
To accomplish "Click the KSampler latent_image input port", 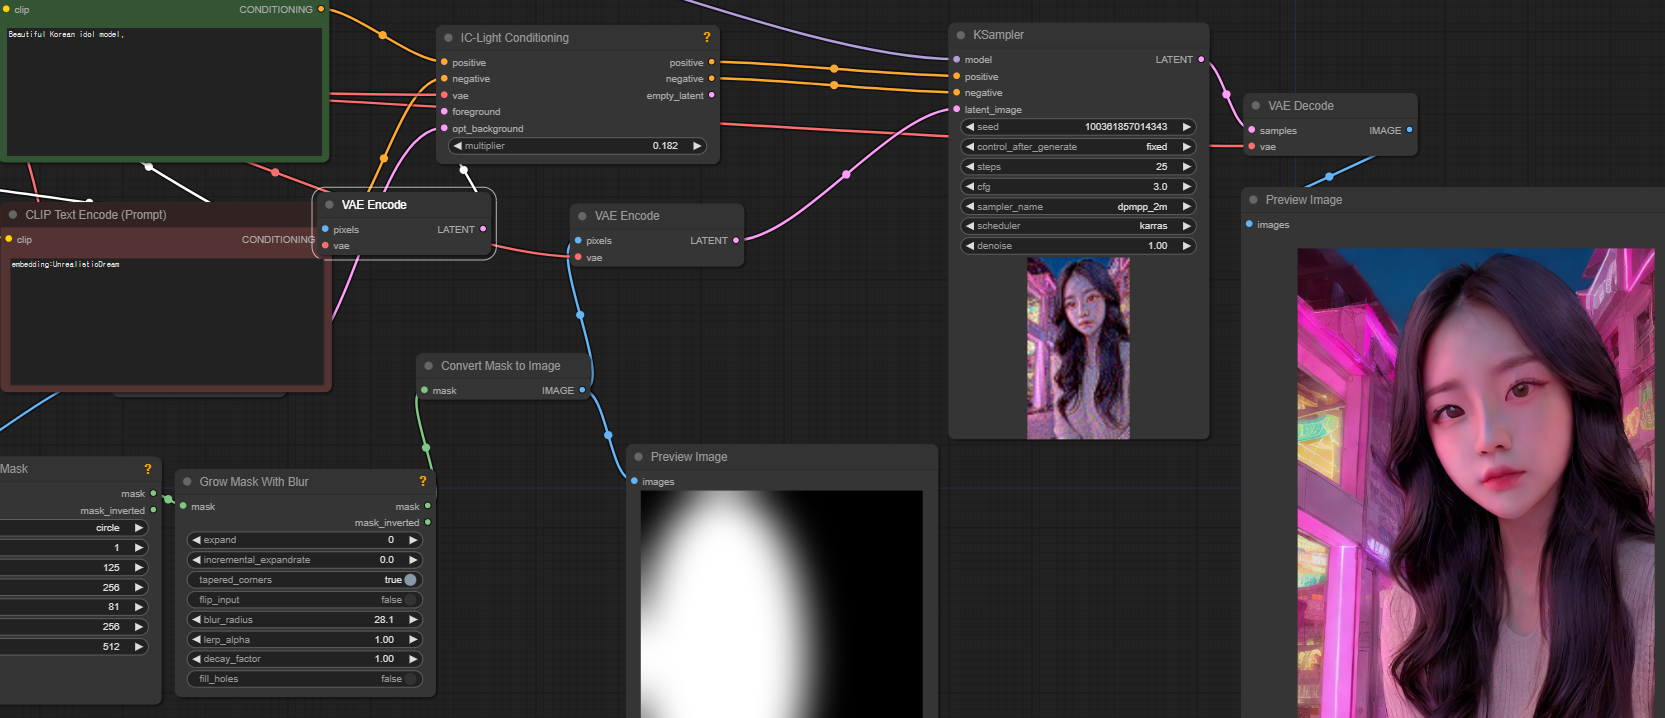I will [956, 110].
